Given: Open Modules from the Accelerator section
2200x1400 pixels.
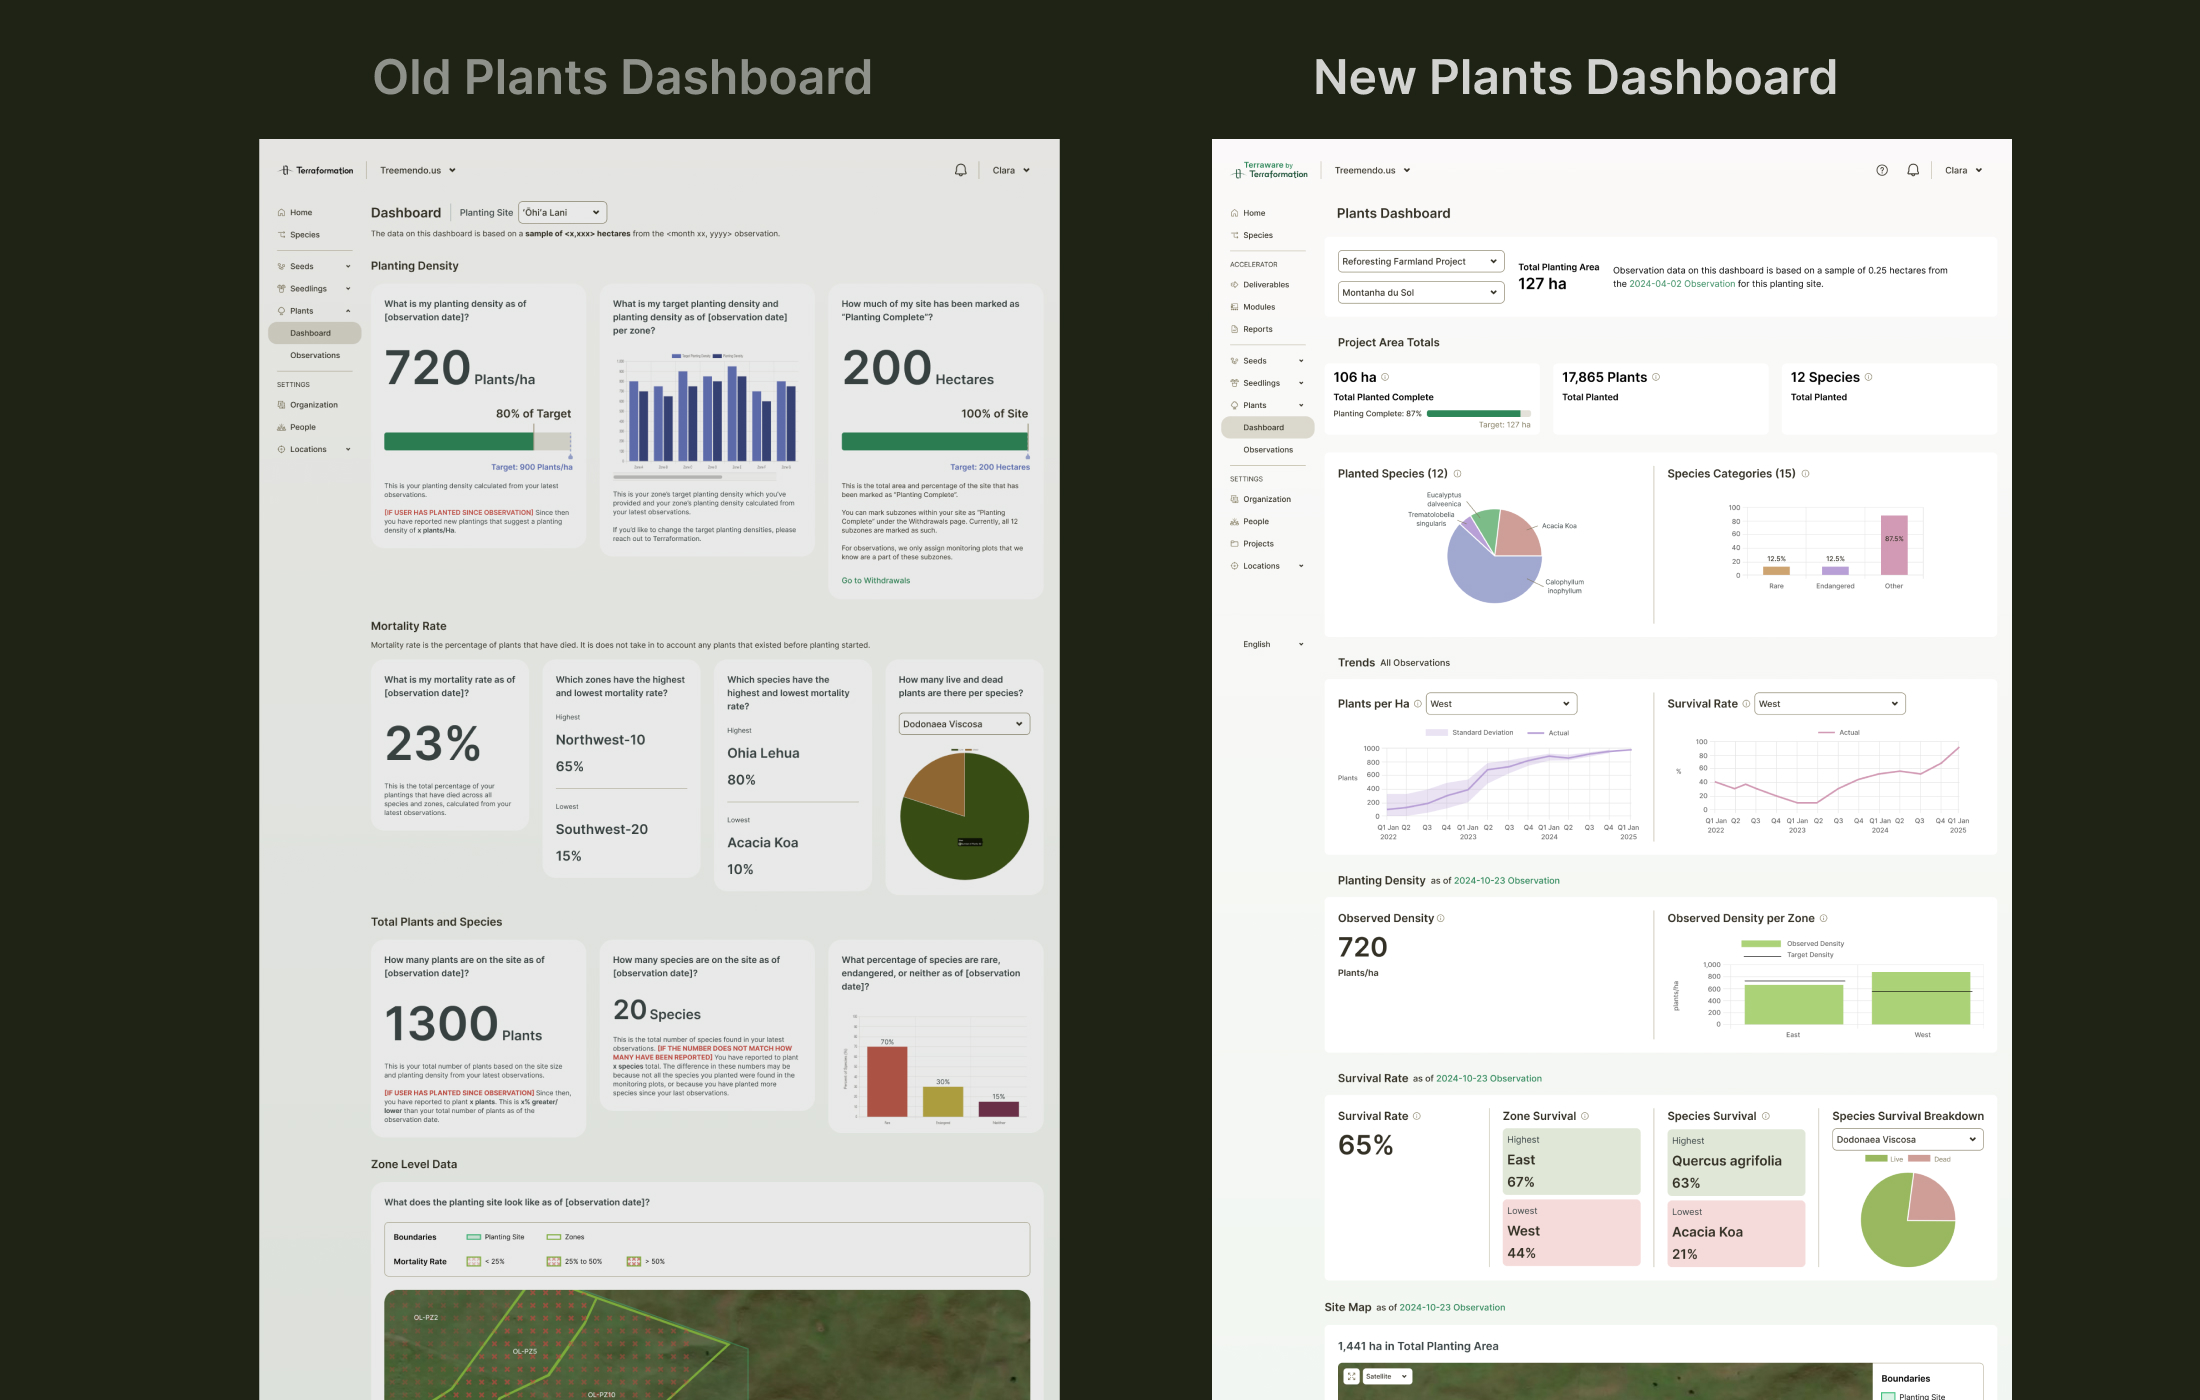Looking at the screenshot, I should coord(1234,307).
